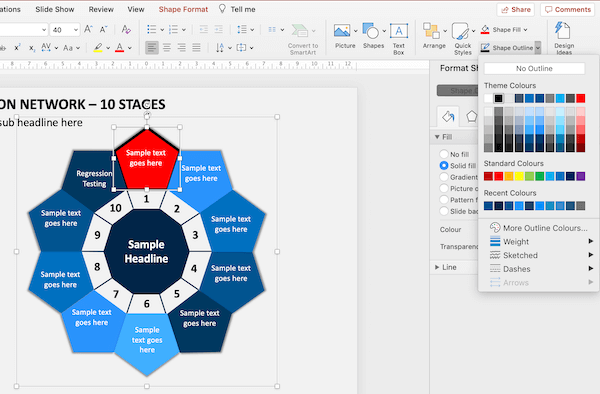Select Effects pentagon icon in Format pane
This screenshot has width=600, height=394.
[471, 116]
